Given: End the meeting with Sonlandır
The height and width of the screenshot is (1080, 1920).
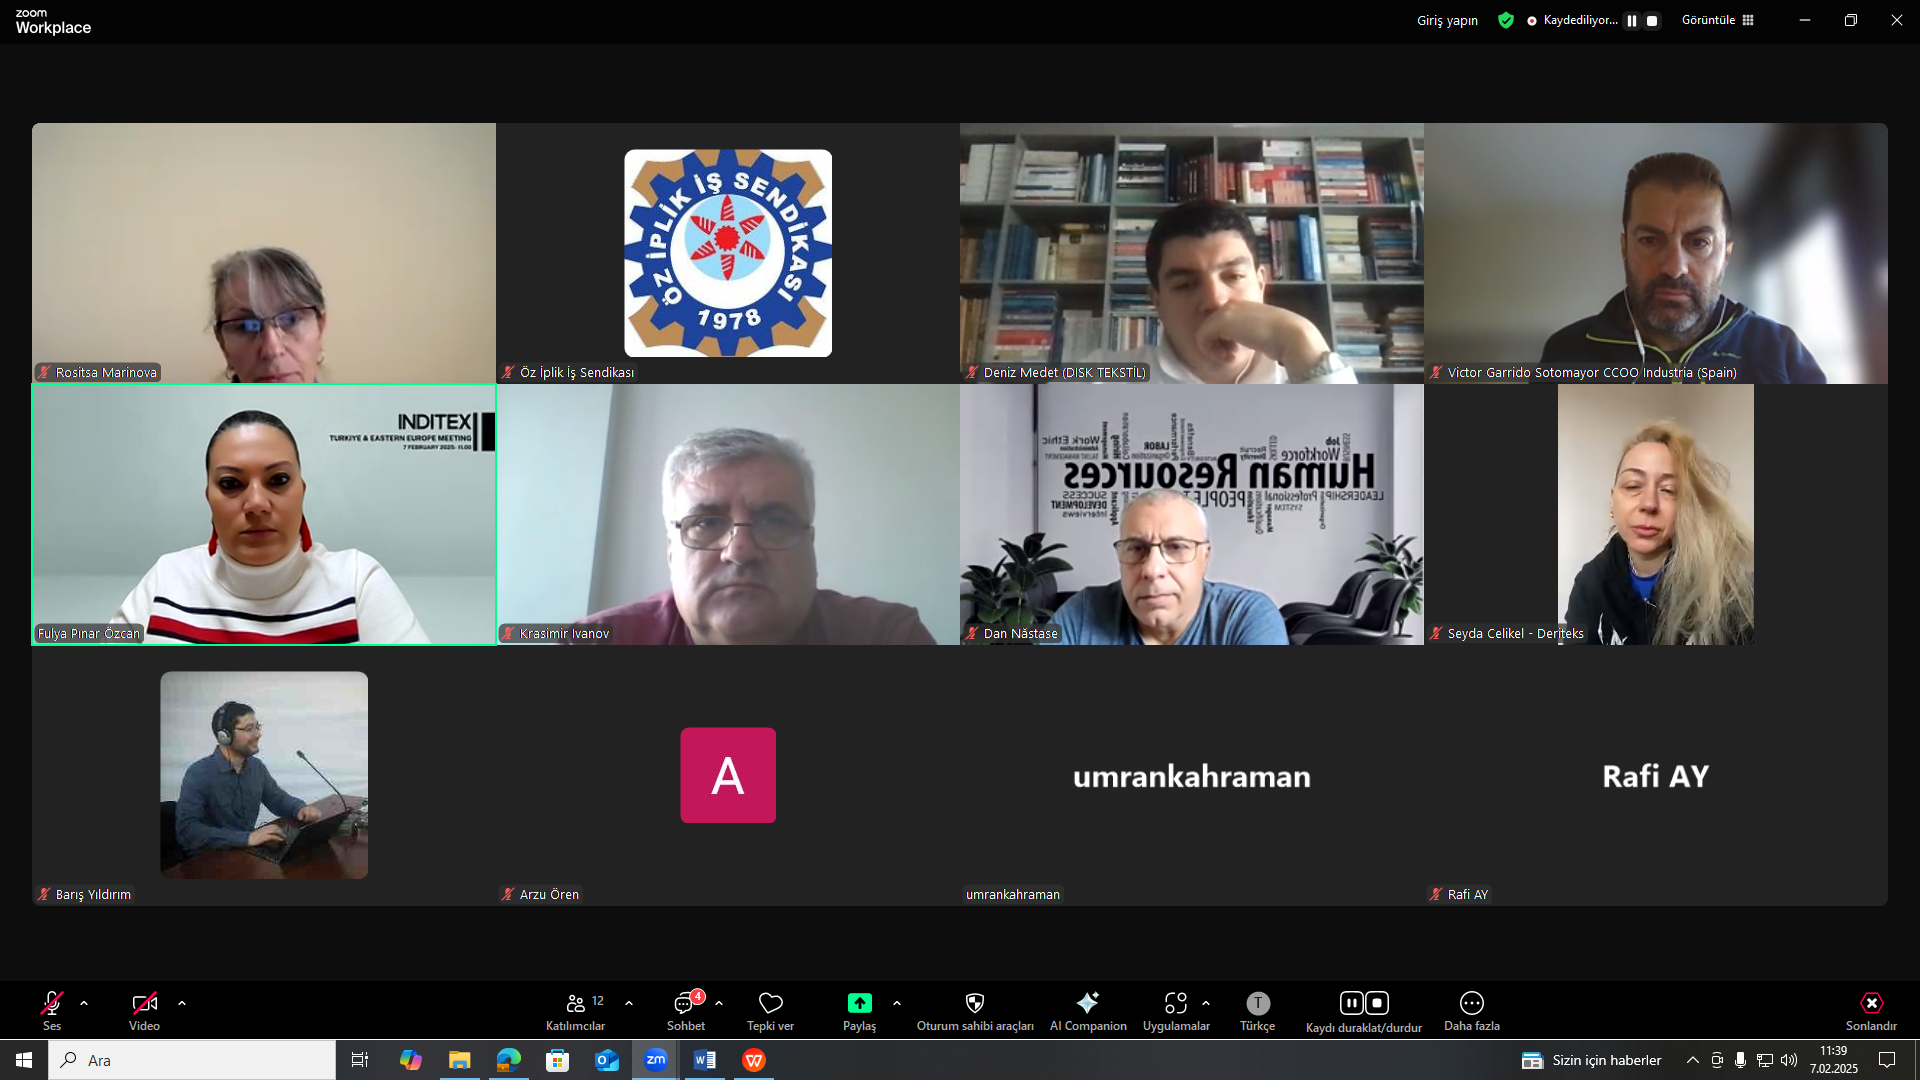Looking at the screenshot, I should 1871,1010.
